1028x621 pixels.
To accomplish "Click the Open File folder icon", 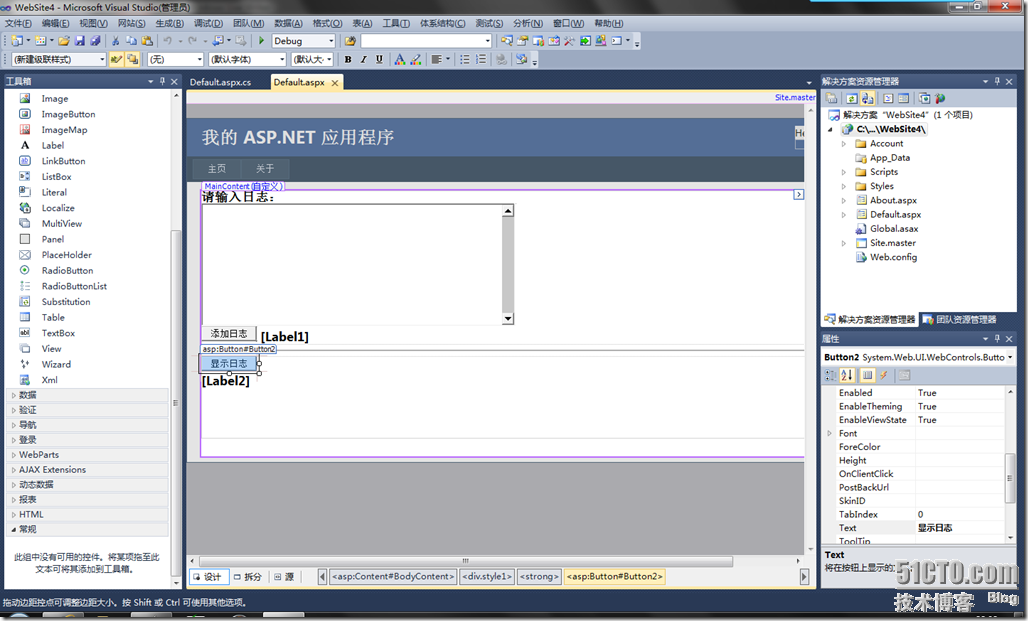I will 64,41.
